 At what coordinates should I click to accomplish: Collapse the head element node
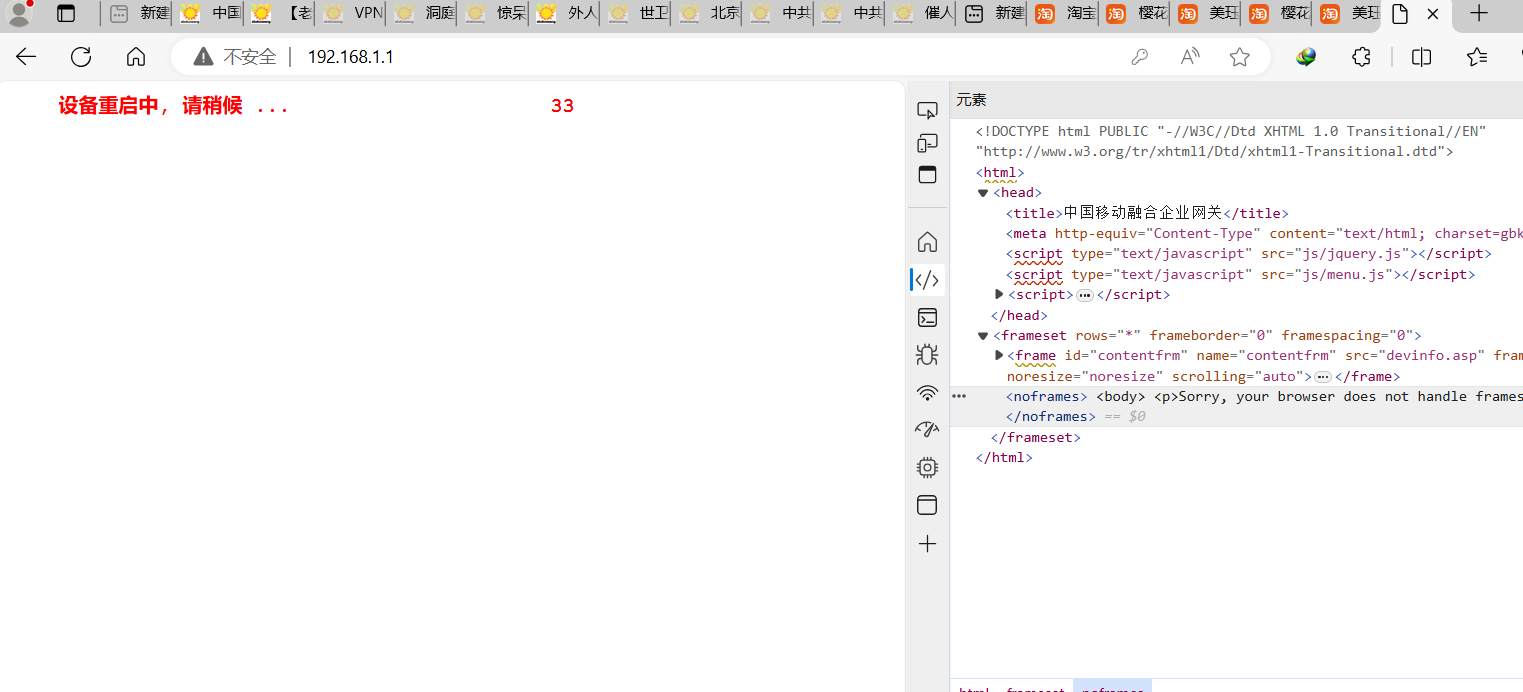tap(983, 193)
